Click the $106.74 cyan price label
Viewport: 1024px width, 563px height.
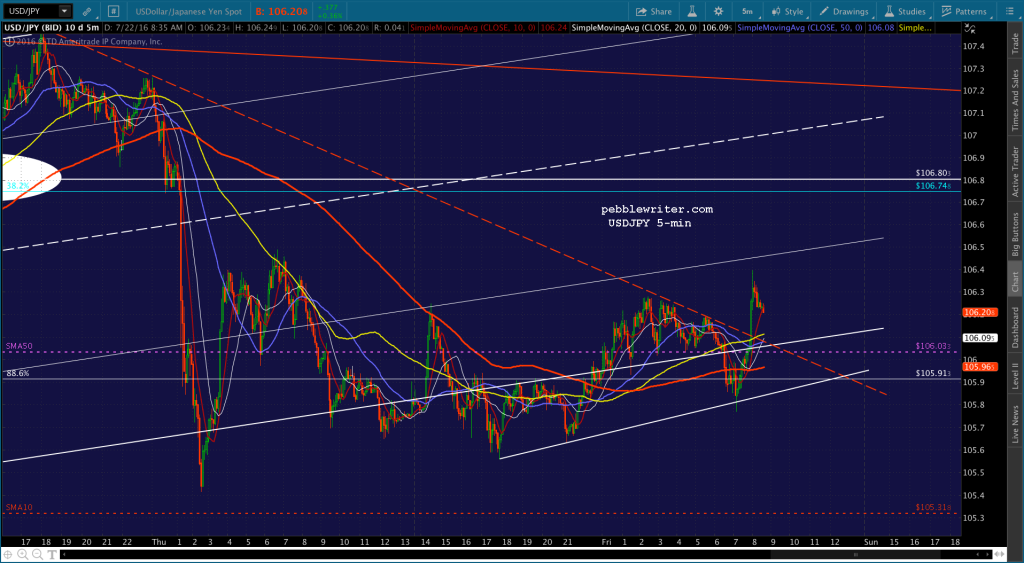coord(933,186)
